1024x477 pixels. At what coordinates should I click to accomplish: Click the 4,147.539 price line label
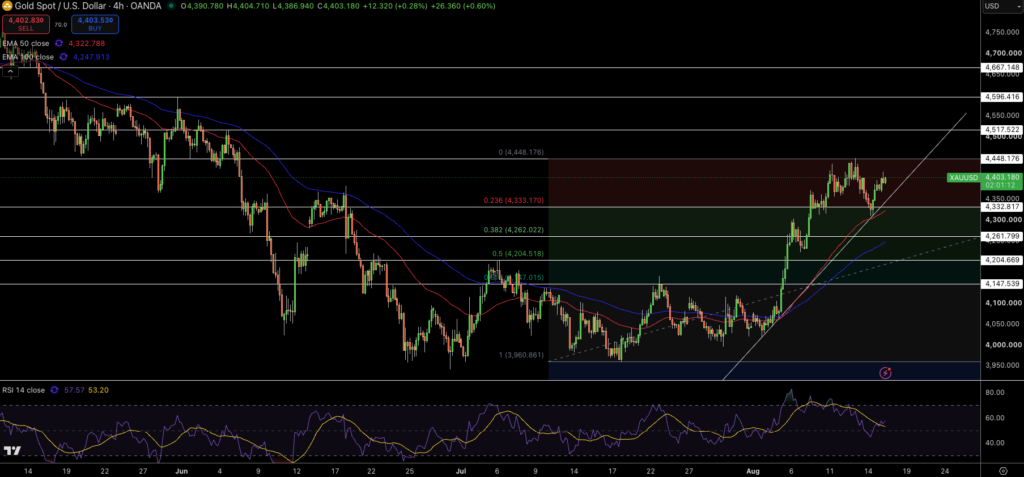point(1002,284)
